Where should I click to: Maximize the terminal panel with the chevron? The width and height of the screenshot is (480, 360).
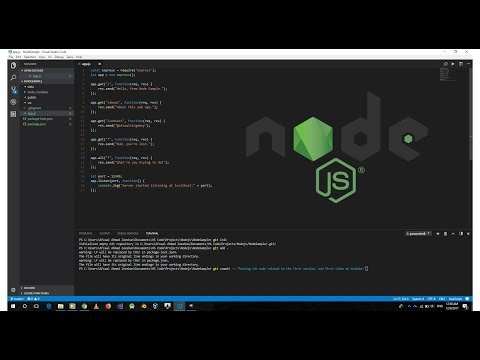(x=453, y=234)
